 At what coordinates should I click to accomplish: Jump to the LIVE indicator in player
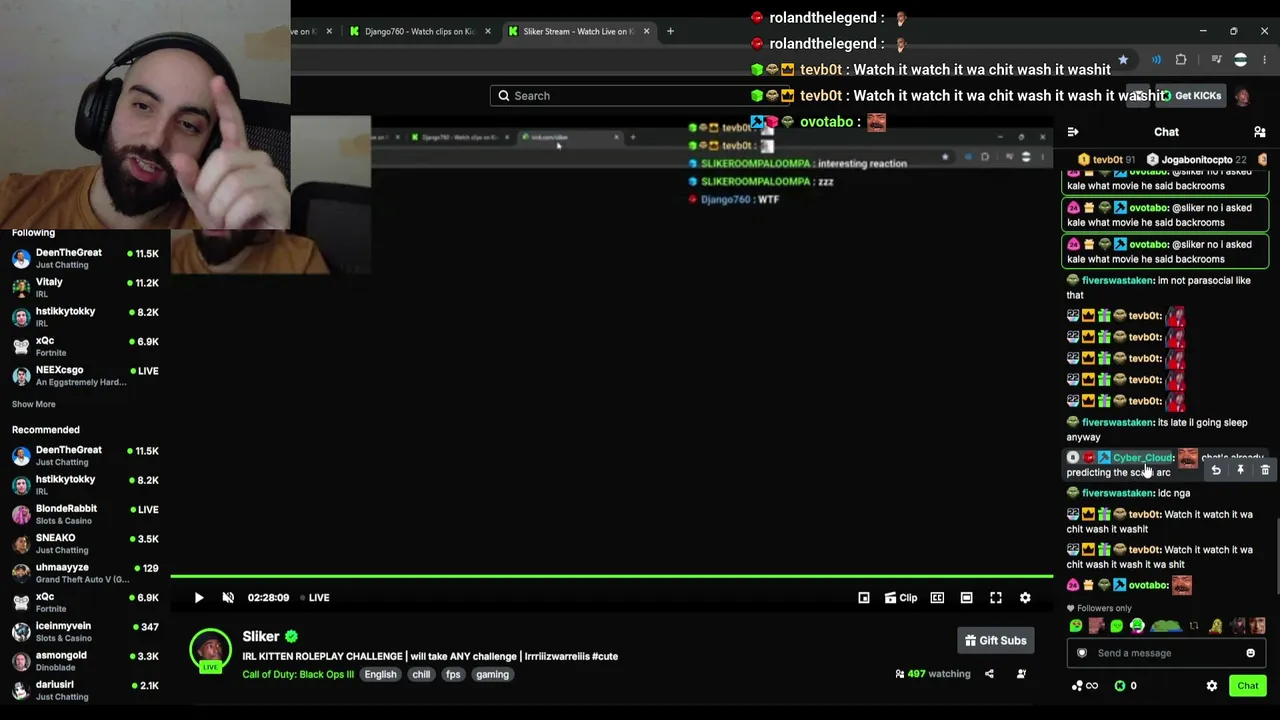(315, 598)
